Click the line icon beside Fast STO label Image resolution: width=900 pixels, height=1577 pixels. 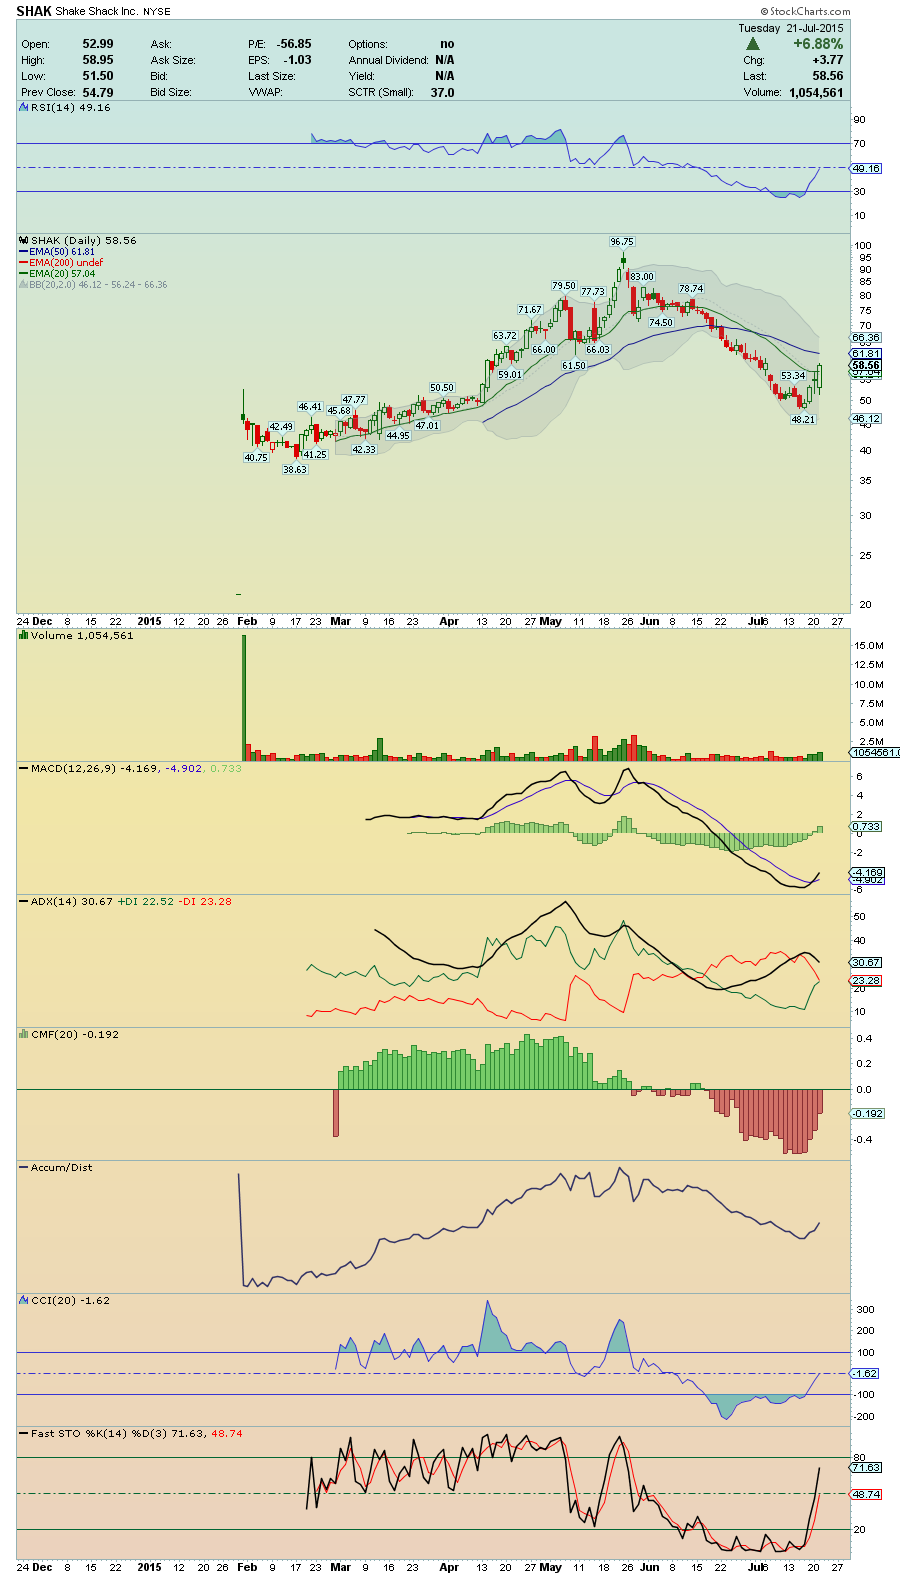(x=24, y=1433)
